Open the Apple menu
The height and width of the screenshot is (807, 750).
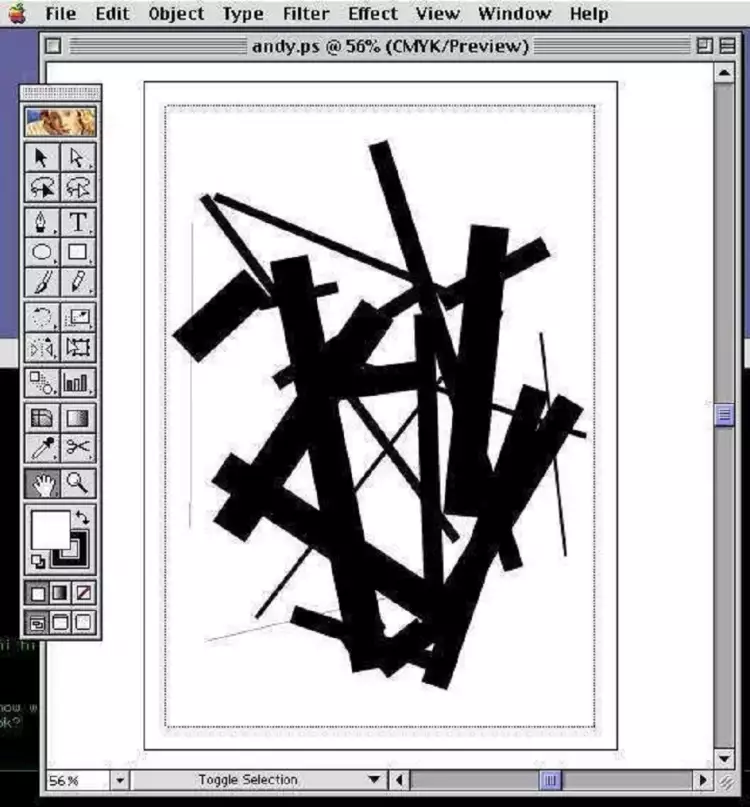[x=17, y=13]
